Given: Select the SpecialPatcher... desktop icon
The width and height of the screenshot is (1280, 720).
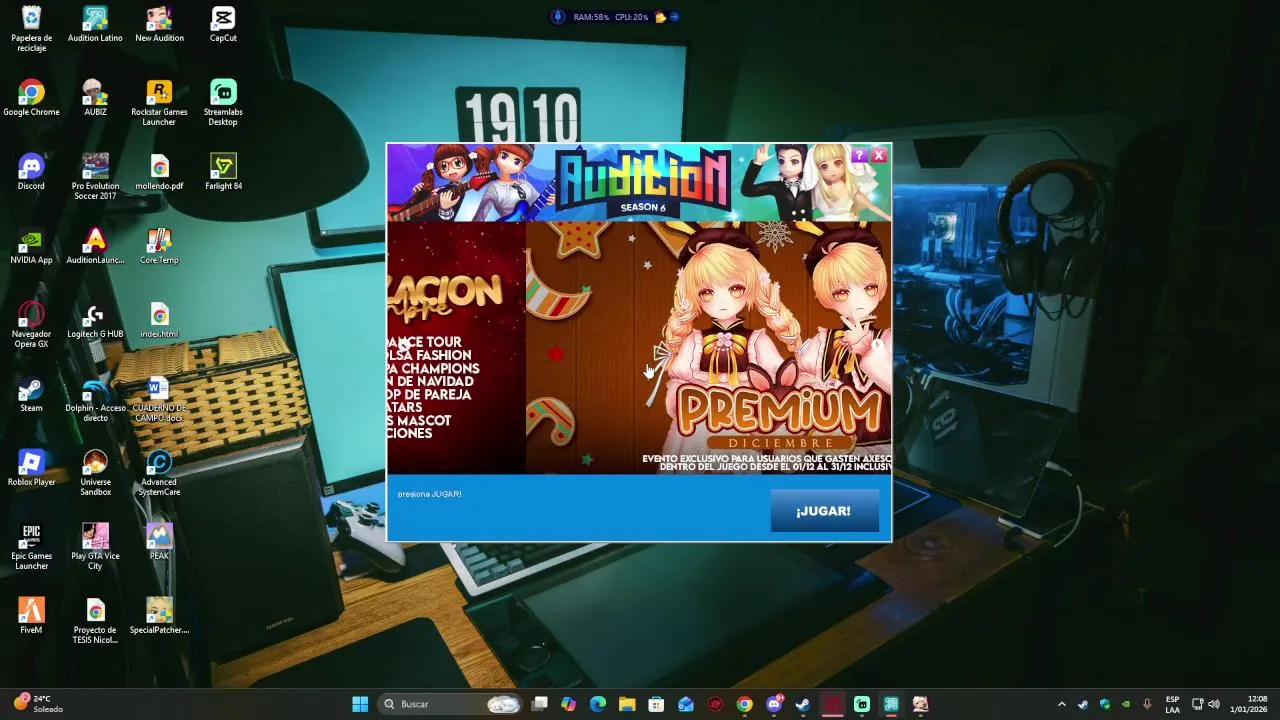Looking at the screenshot, I should tap(159, 616).
